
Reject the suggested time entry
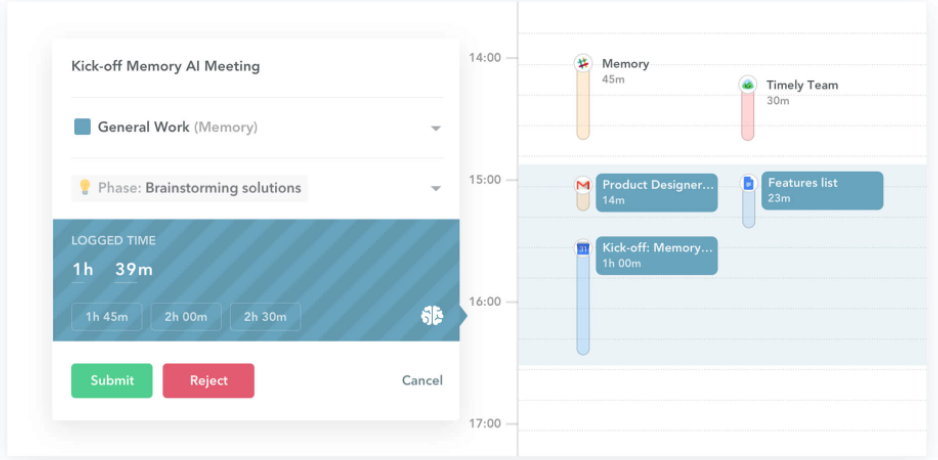(x=209, y=380)
